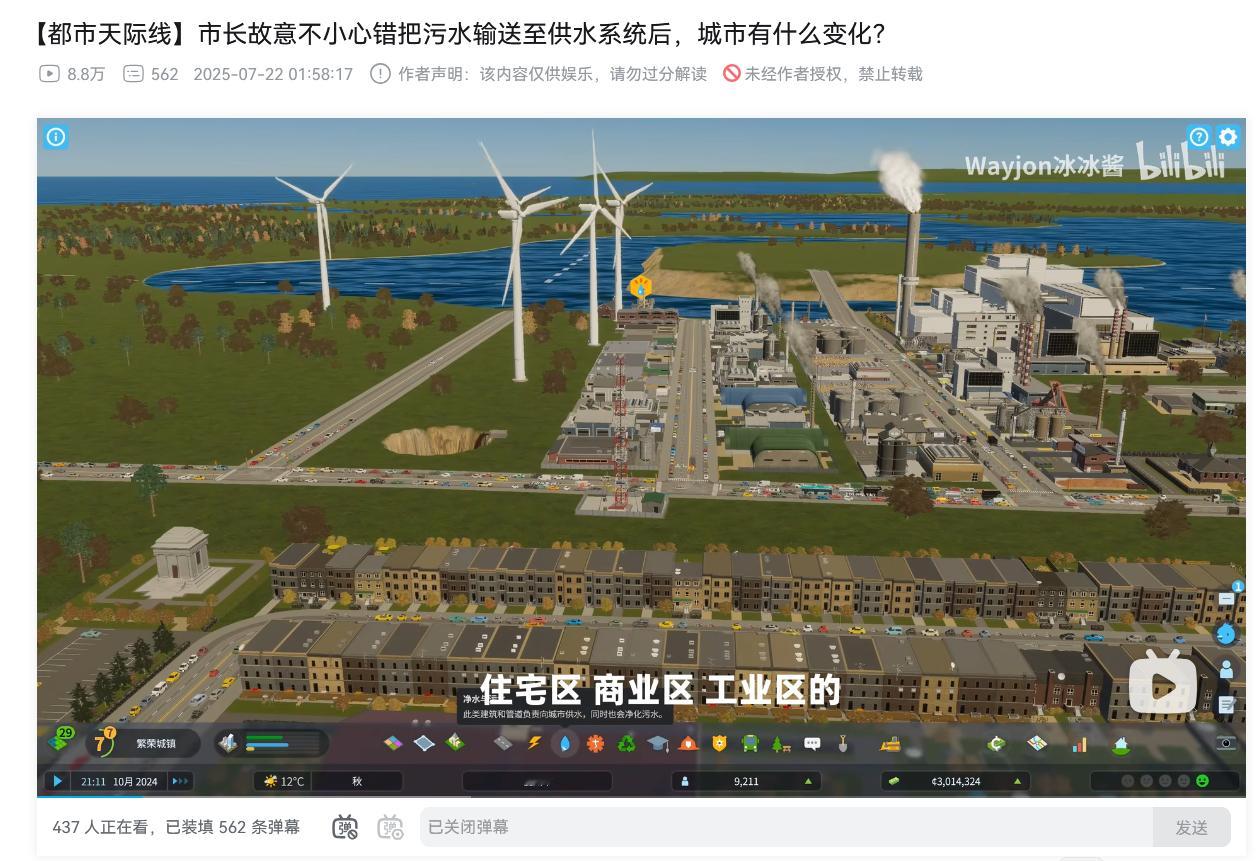Open the map info views icon
The image size is (1260, 861).
1037,743
